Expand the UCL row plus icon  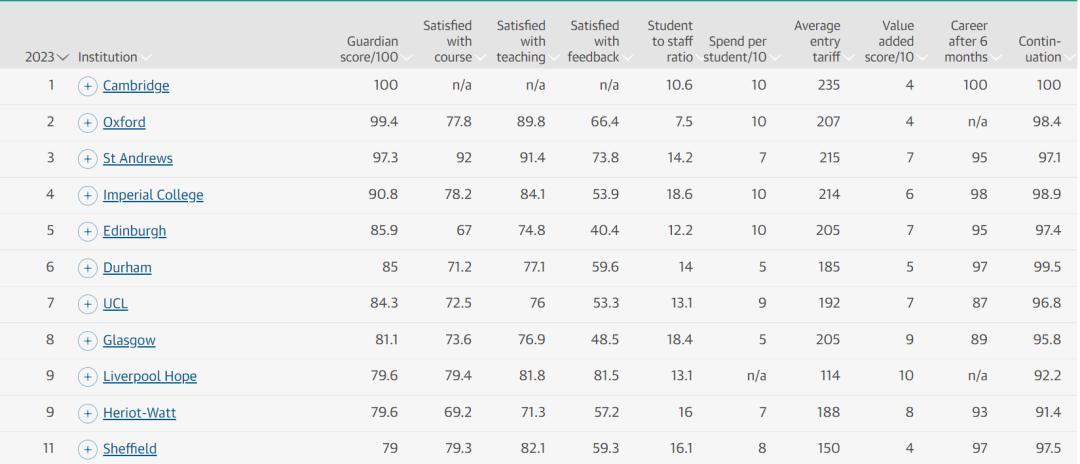(x=87, y=304)
